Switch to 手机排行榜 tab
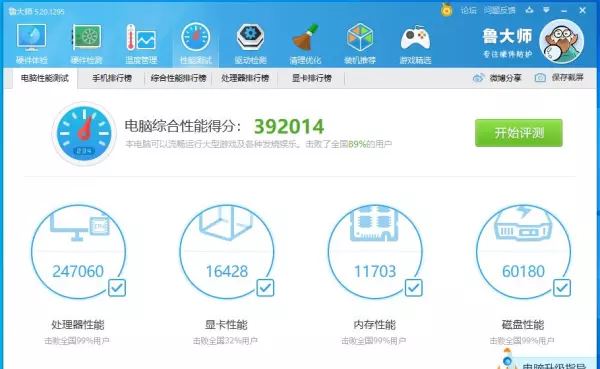 (x=112, y=78)
